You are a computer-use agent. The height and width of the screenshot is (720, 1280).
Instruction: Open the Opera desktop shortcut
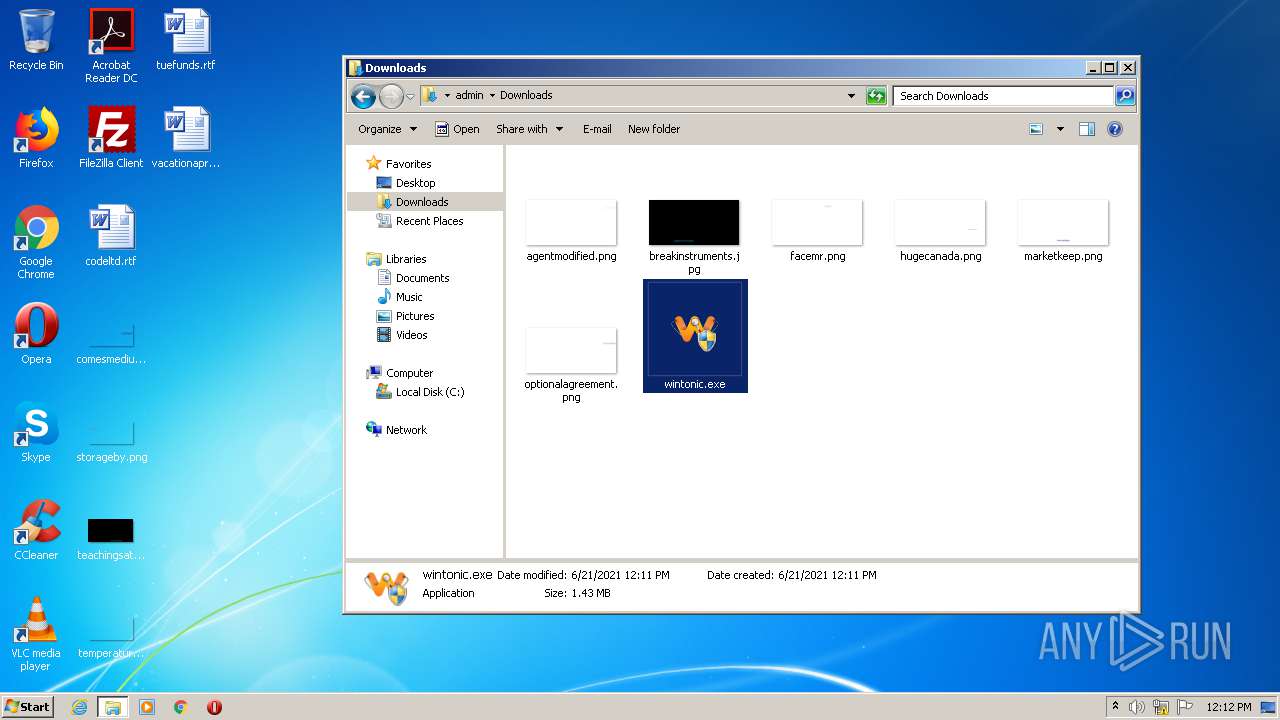coord(36,334)
